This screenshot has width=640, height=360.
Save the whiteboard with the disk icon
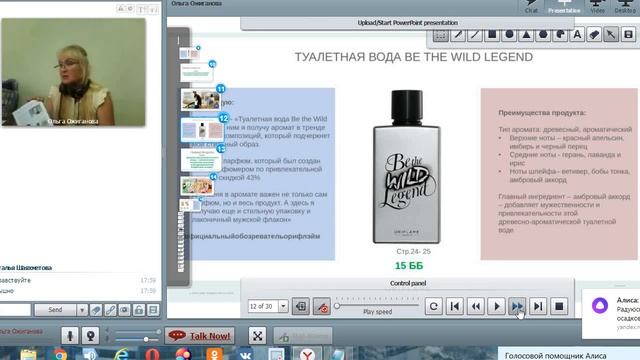(628, 35)
